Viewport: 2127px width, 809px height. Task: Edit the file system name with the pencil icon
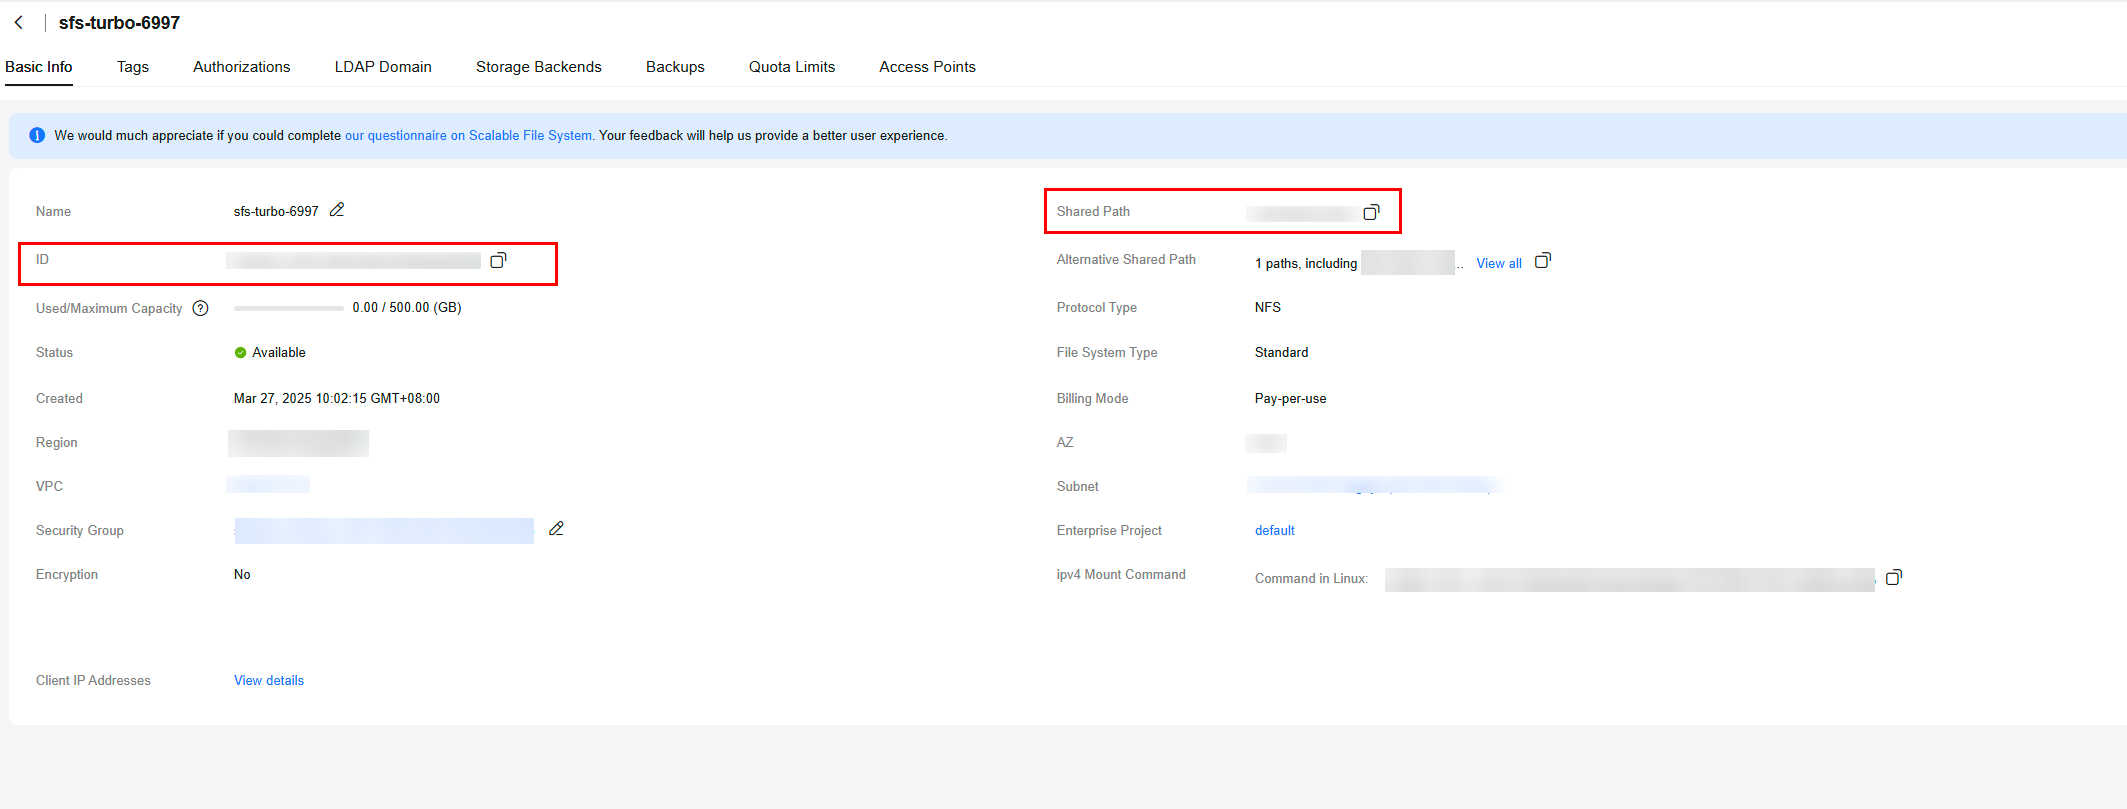(337, 210)
